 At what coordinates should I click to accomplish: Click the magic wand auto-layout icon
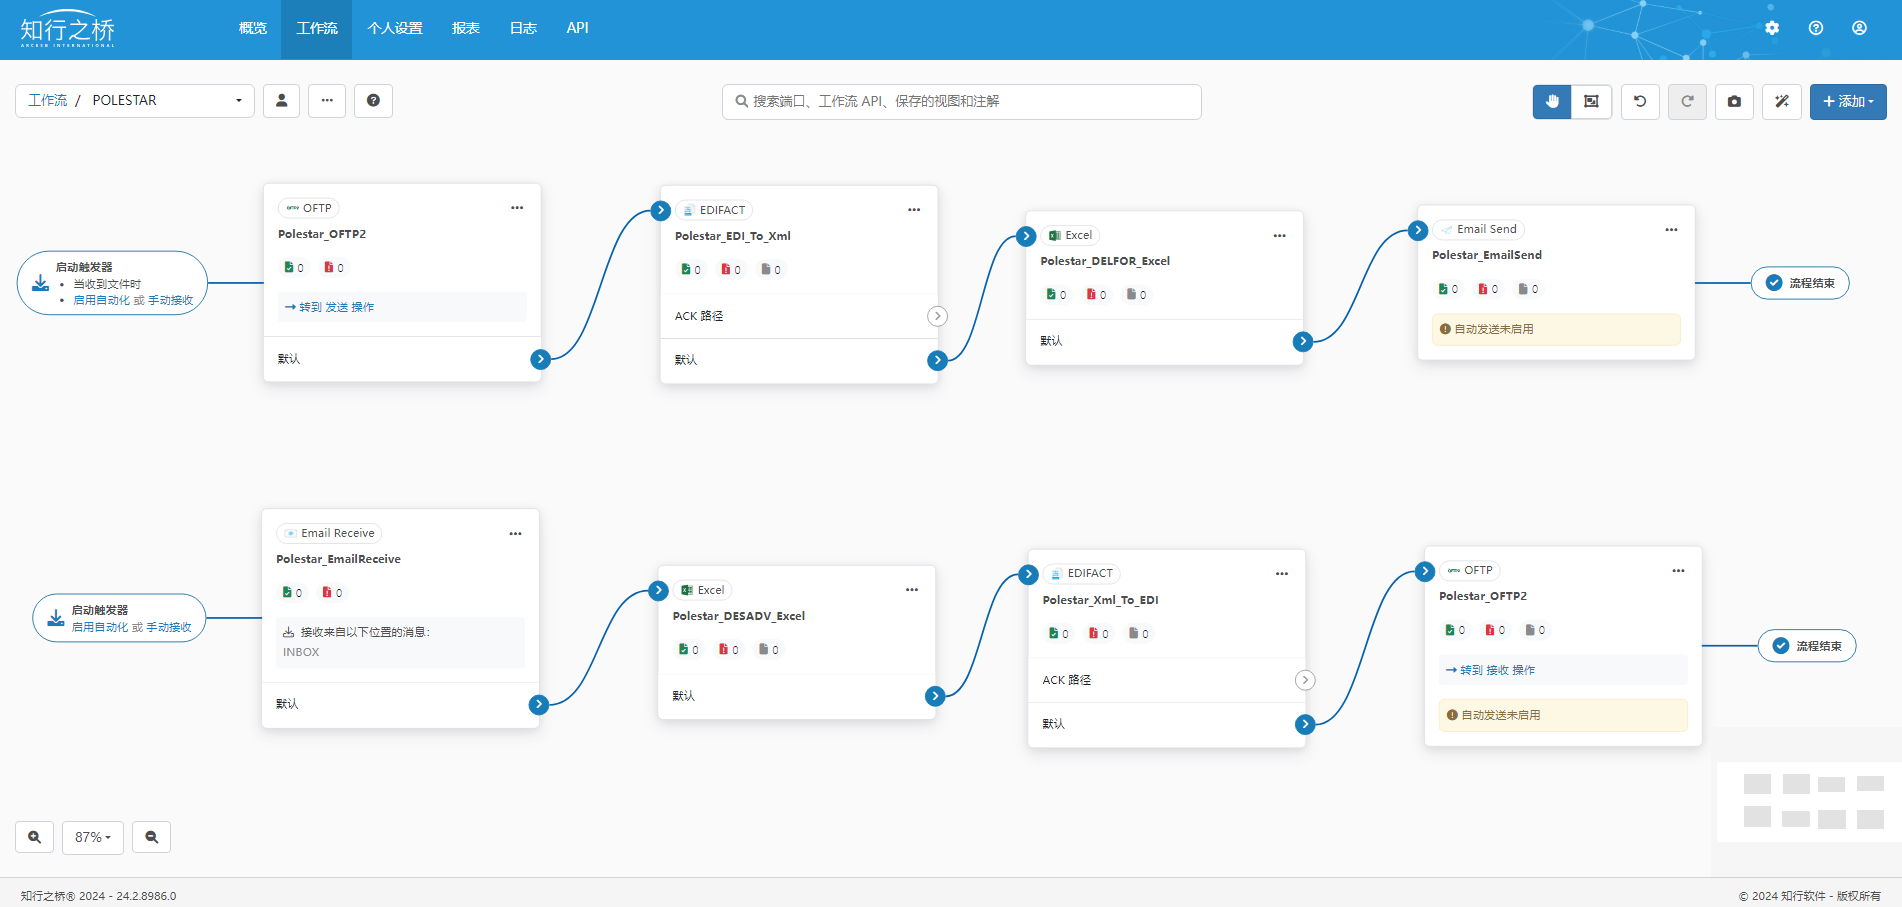[x=1781, y=101]
